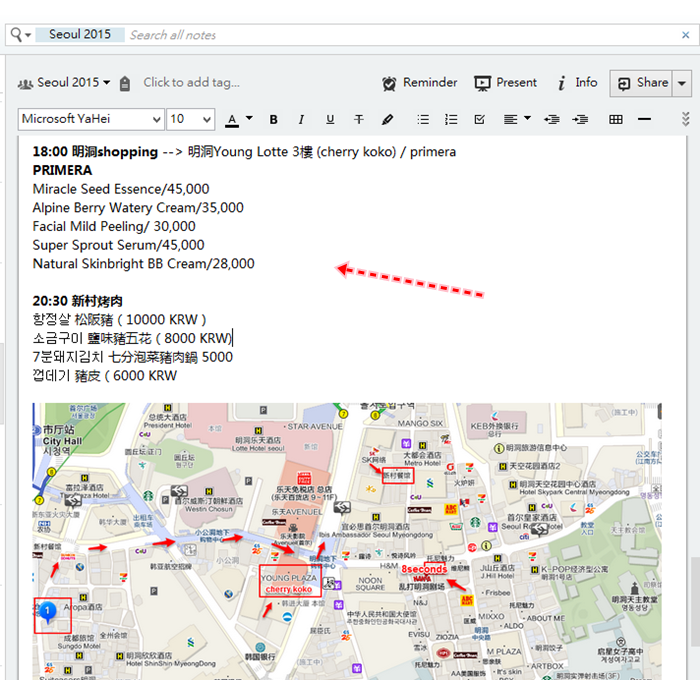Click the search options dropdown arrow
Viewport: 700px width, 680px height.
pyautogui.click(x=28, y=35)
